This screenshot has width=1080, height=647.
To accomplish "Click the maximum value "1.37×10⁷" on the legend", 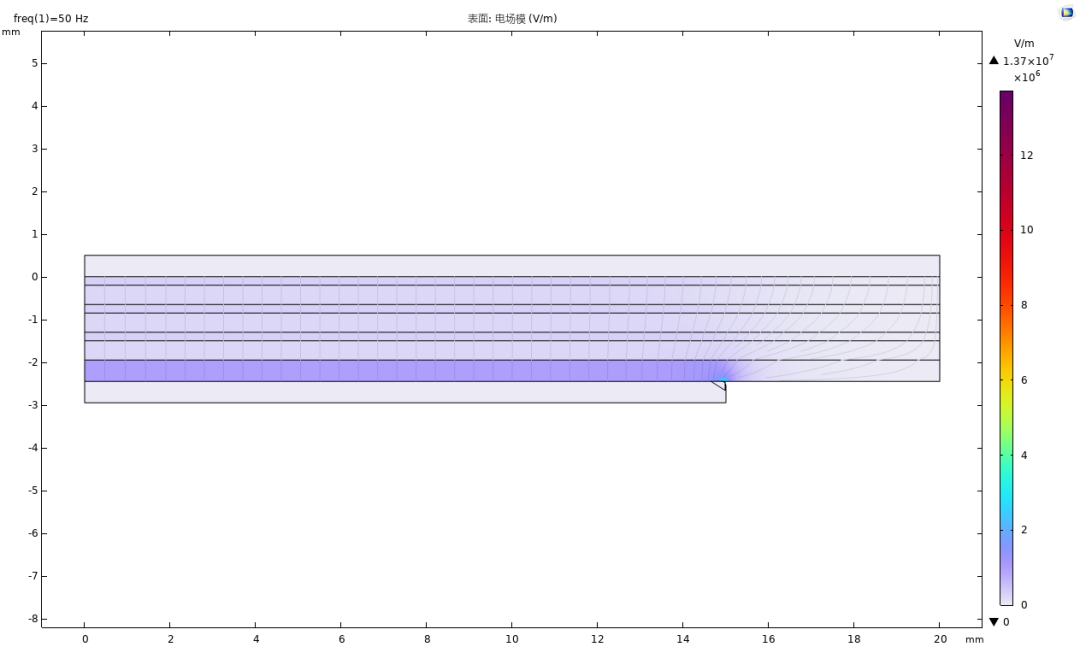I will pos(1028,61).
